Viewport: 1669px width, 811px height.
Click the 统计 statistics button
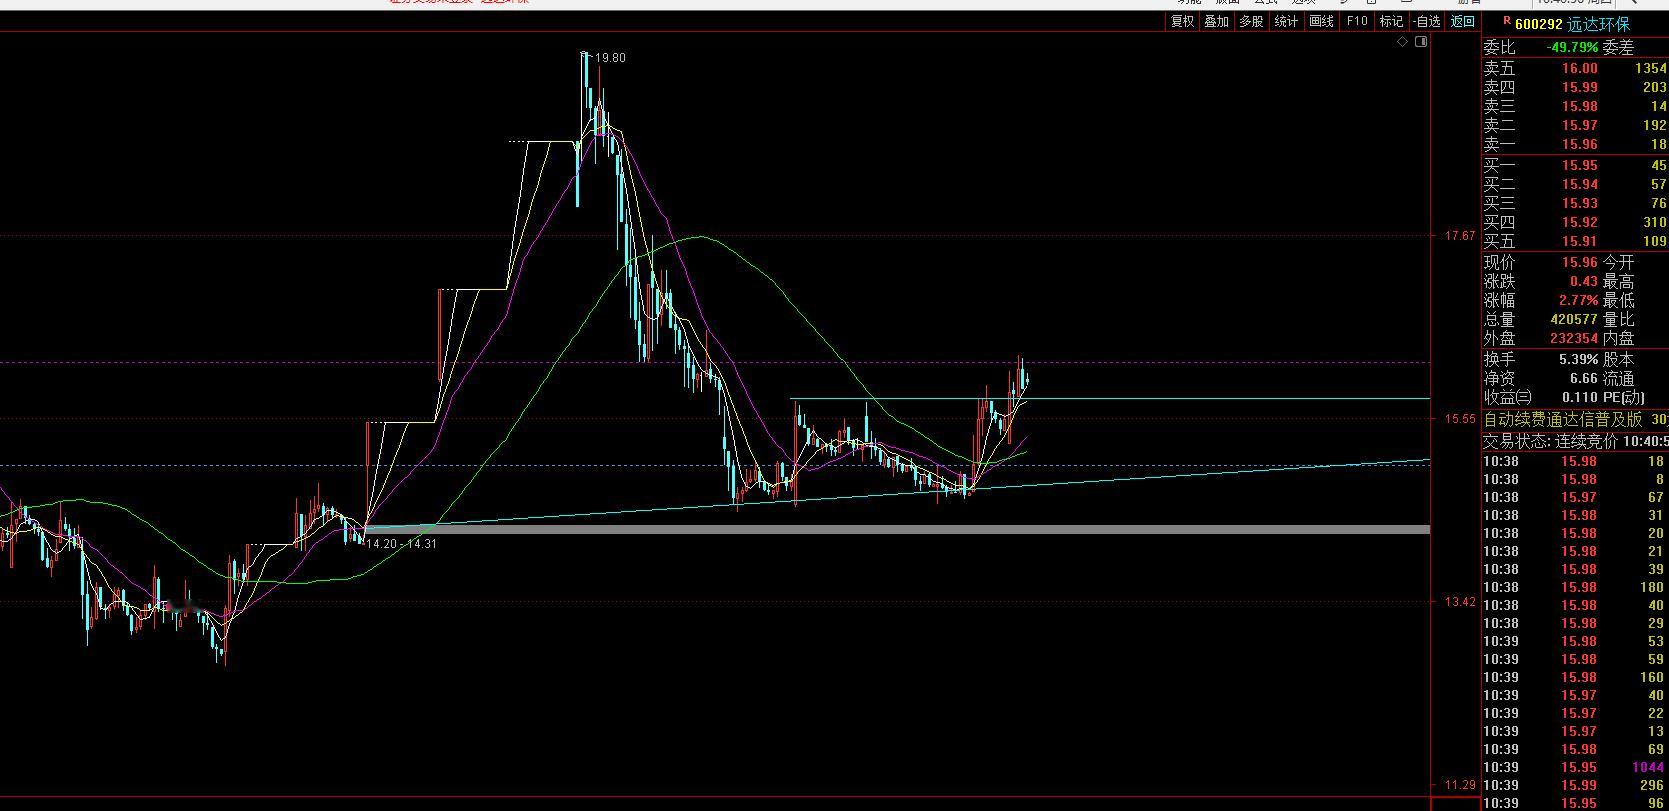[x=1287, y=21]
